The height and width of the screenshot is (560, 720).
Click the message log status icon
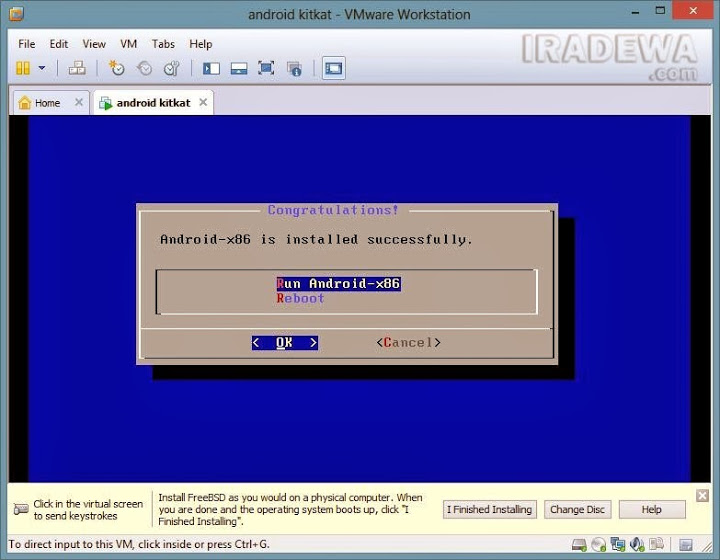686,545
